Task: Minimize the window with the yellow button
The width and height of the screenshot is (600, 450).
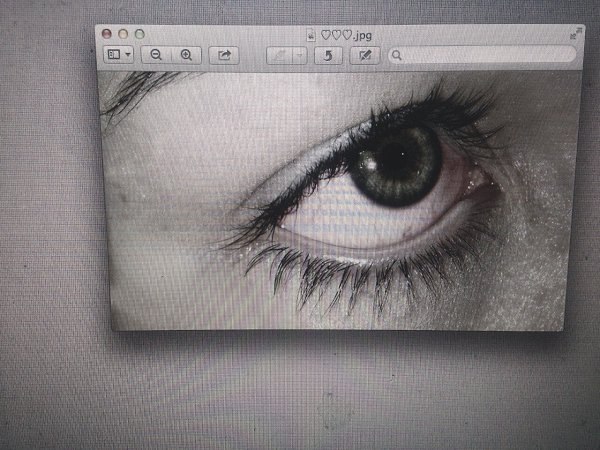Action: 123,34
